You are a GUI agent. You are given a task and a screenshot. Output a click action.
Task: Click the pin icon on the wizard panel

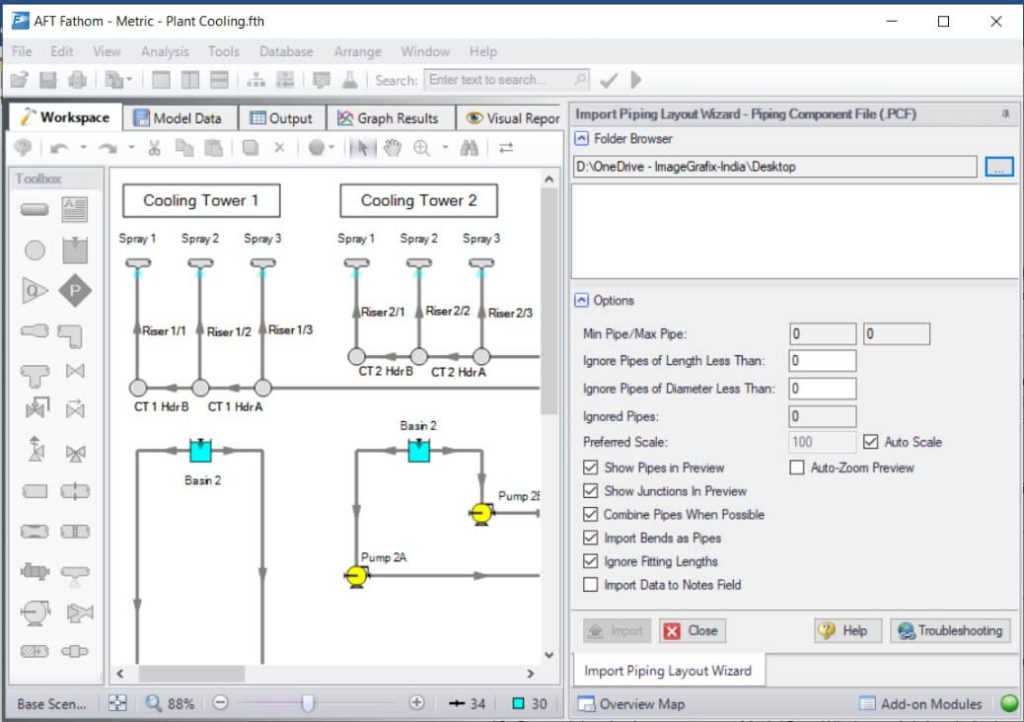pyautogui.click(x=1005, y=114)
